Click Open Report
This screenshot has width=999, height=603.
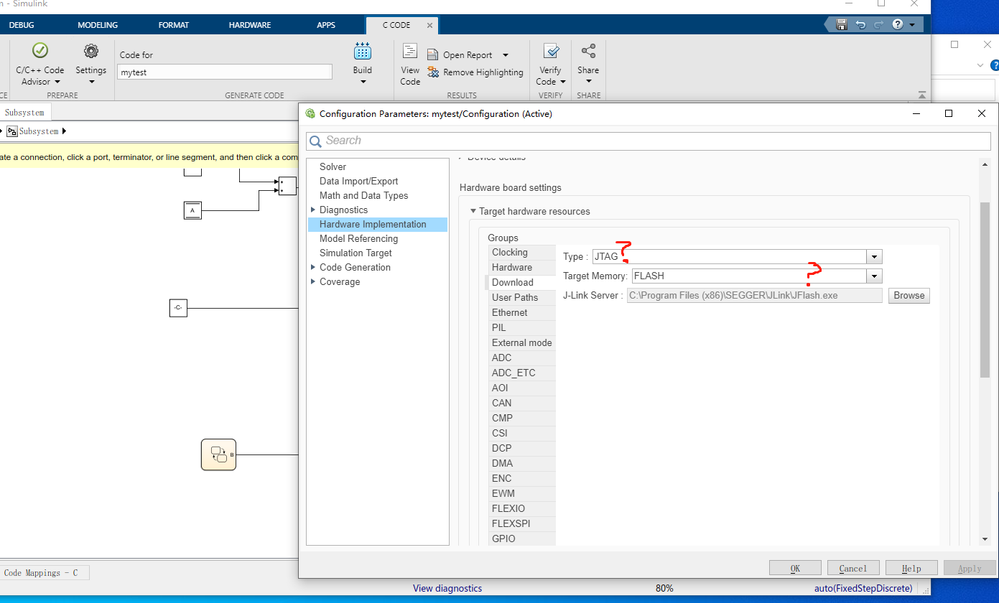coord(468,55)
